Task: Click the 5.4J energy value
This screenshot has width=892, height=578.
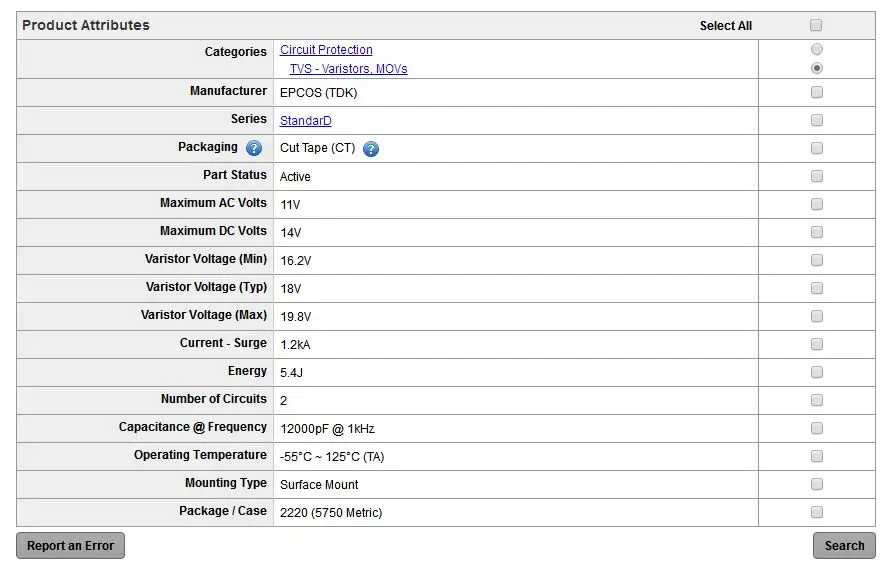Action: tap(291, 373)
